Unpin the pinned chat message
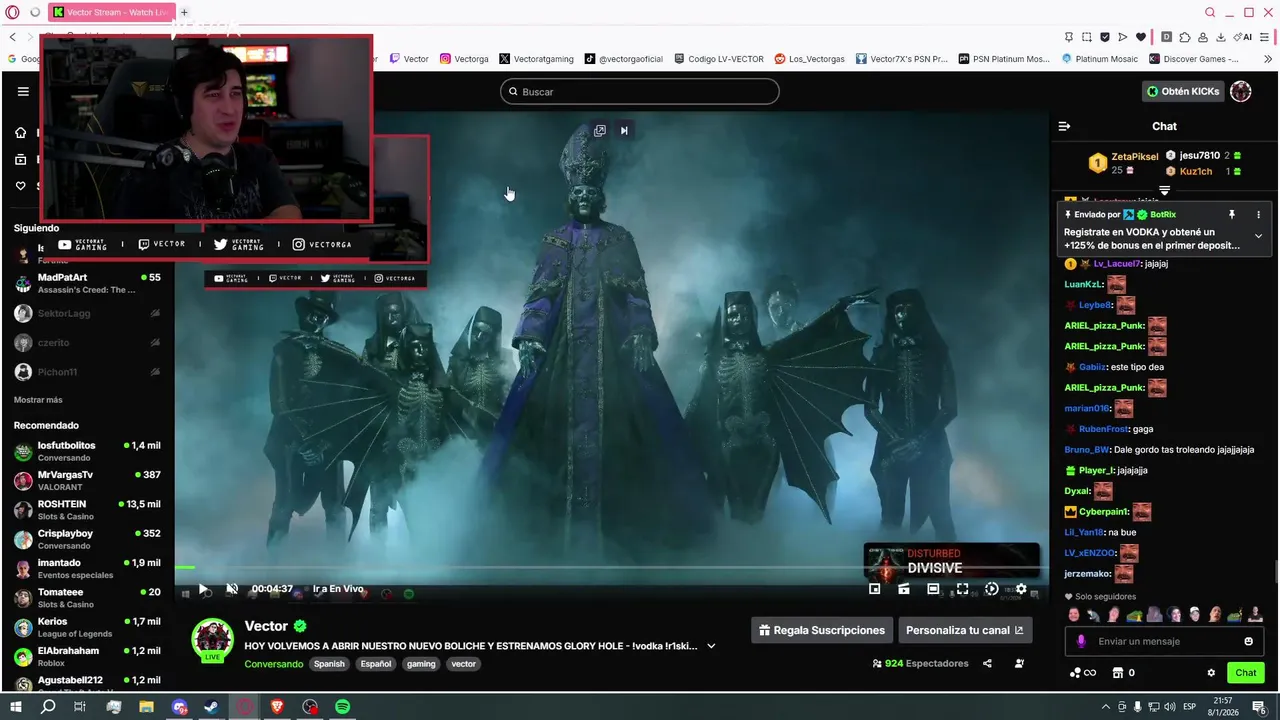1280x720 pixels. [x=1232, y=214]
